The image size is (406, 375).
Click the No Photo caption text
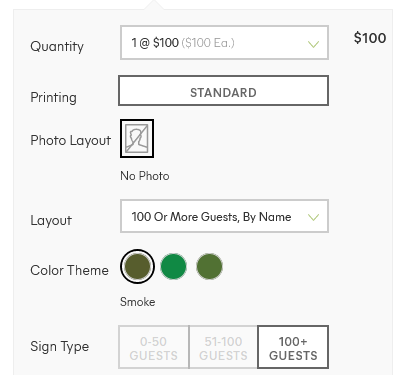click(145, 176)
